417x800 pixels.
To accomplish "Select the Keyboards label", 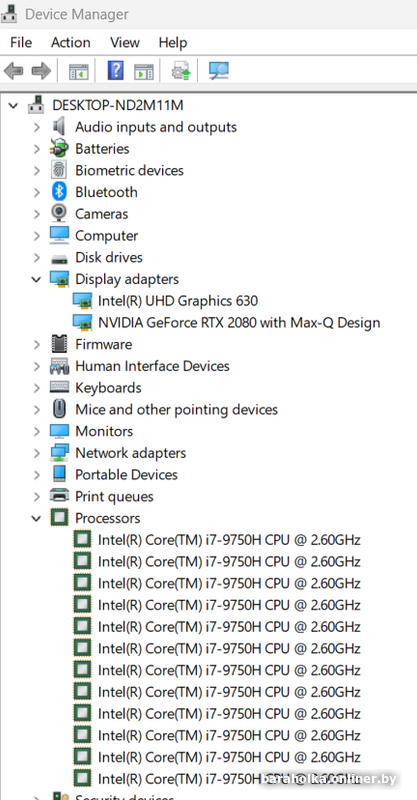I will (108, 388).
